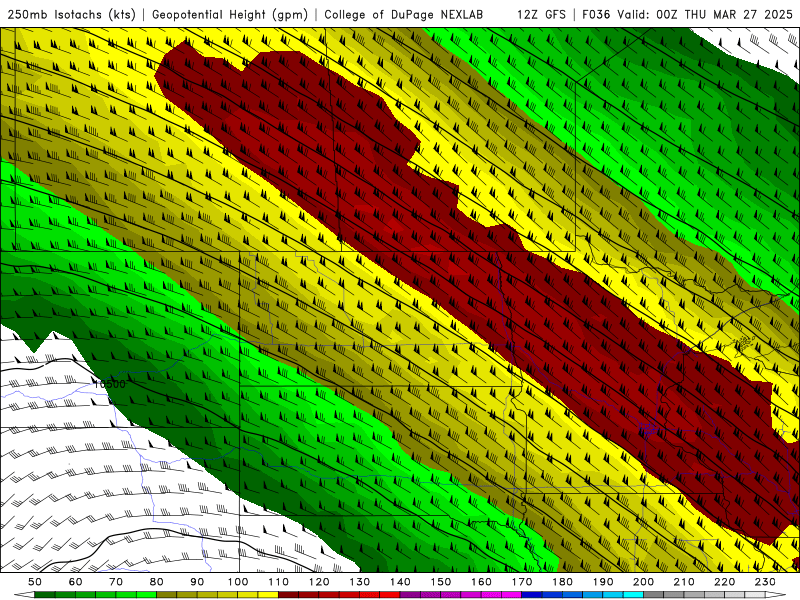Image resolution: width=800 pixels, height=600 pixels.
Task: Click legend value 190
Action: click(x=603, y=582)
